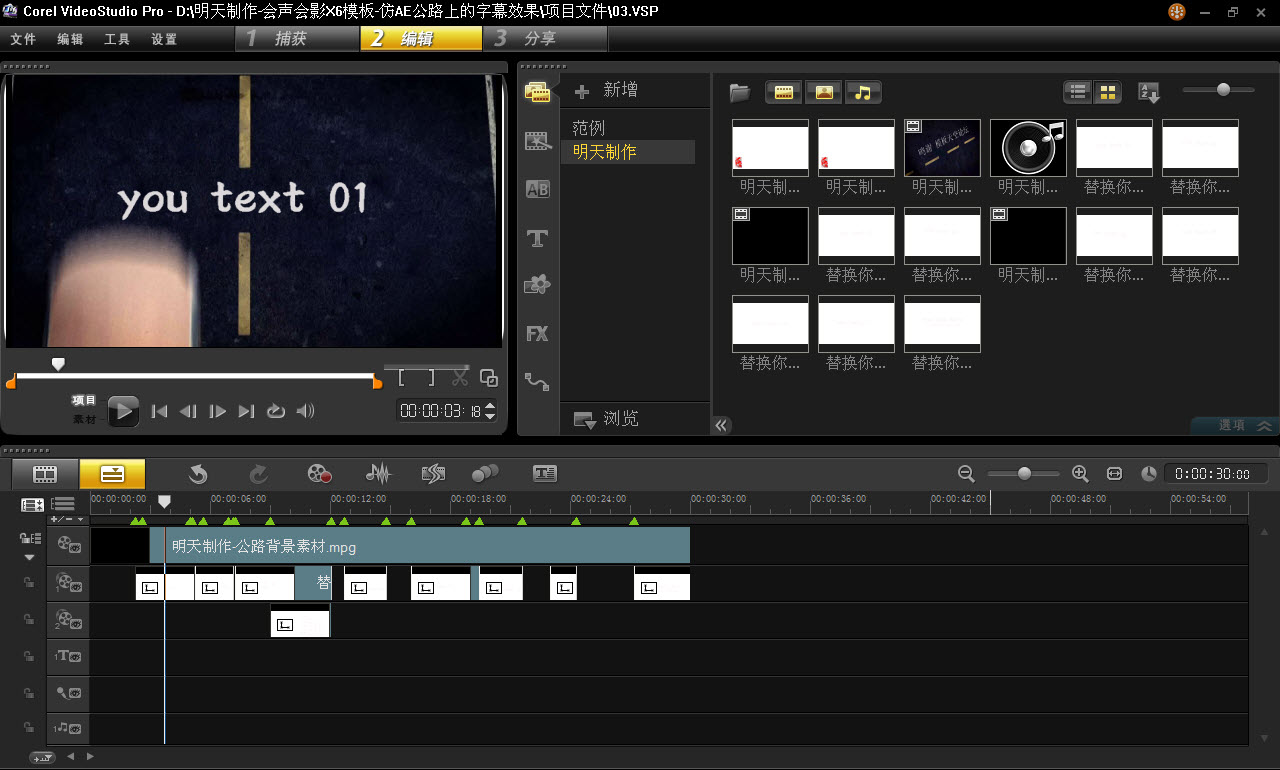Click the sort library A-Z icon
1280x770 pixels.
1149,93
